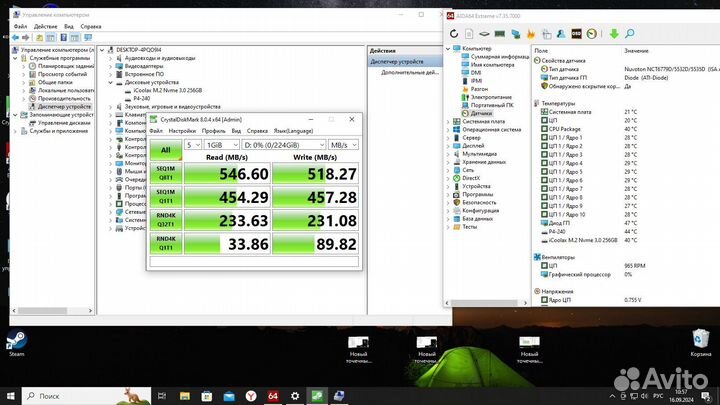Click the up-folder icon in Computer Management toolbar
720x405 pixels.
tap(39, 38)
